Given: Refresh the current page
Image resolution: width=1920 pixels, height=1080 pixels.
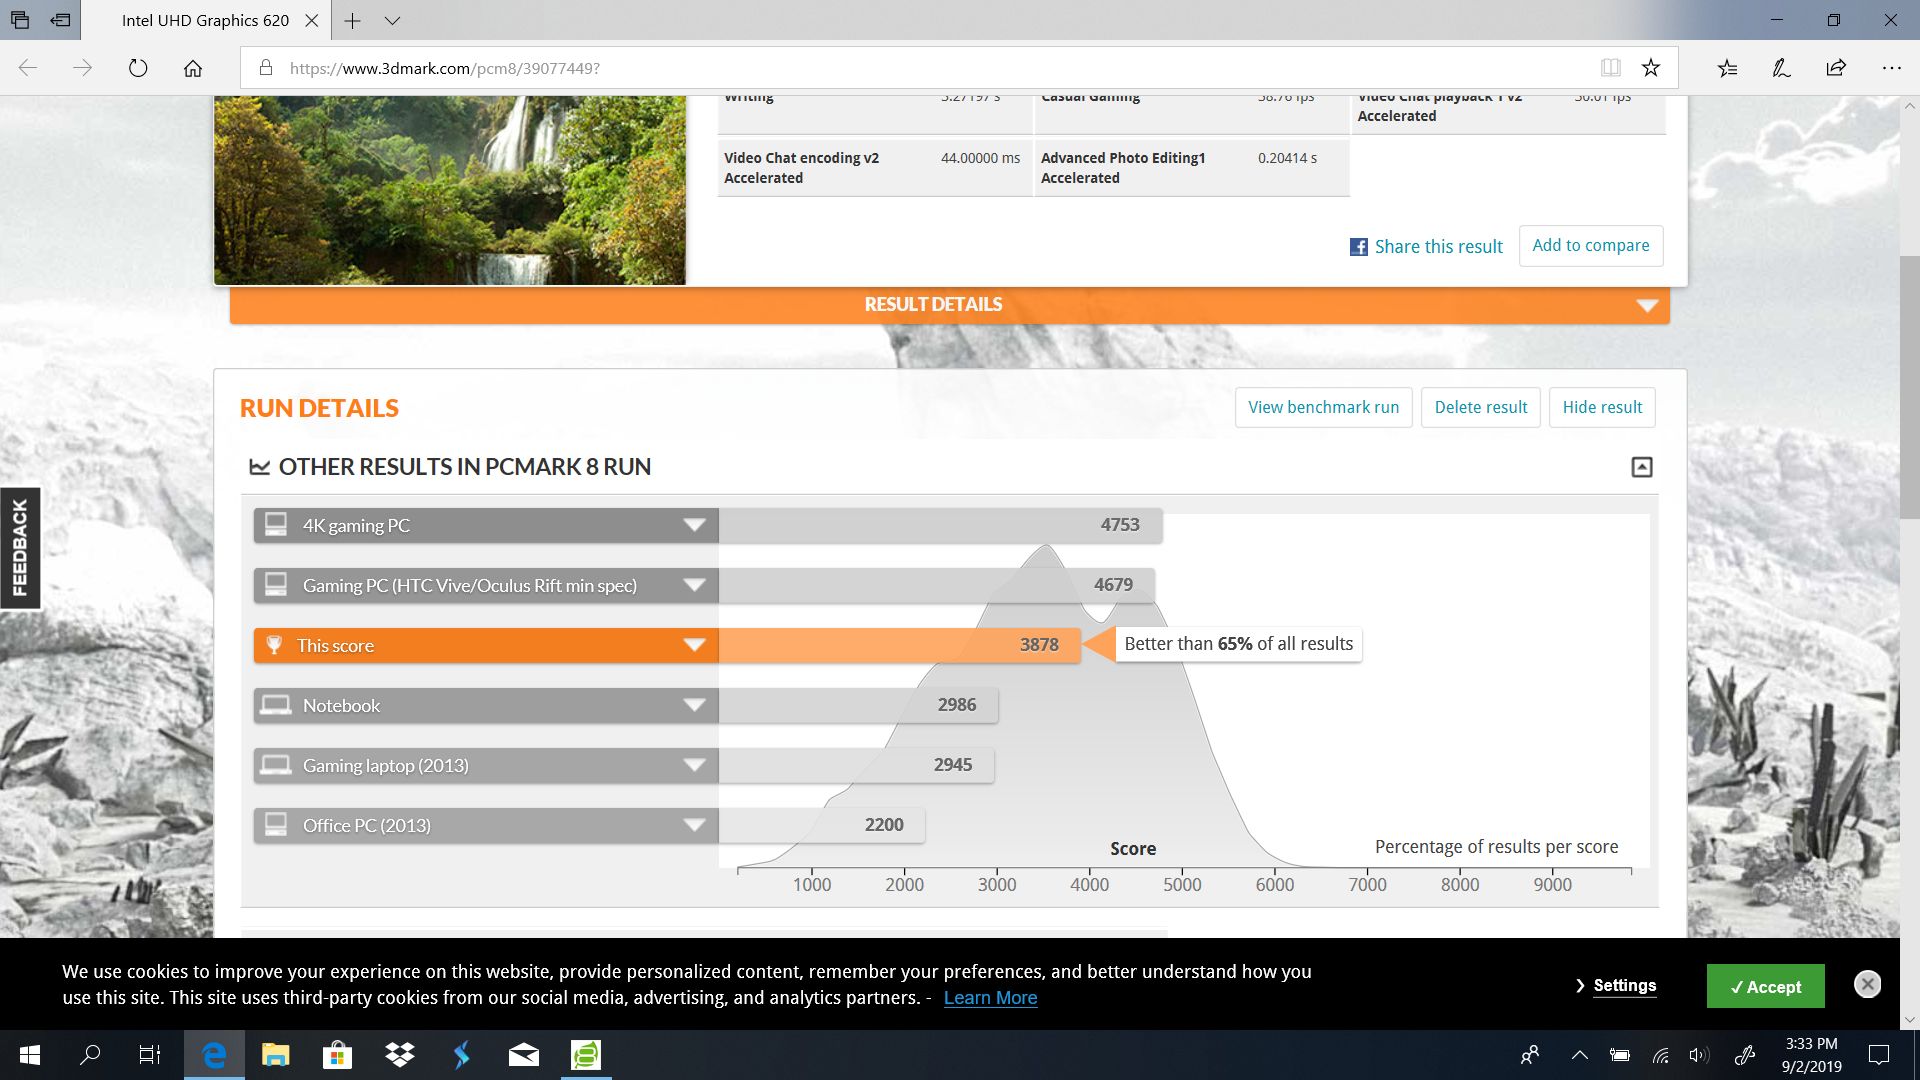Looking at the screenshot, I should pyautogui.click(x=138, y=68).
